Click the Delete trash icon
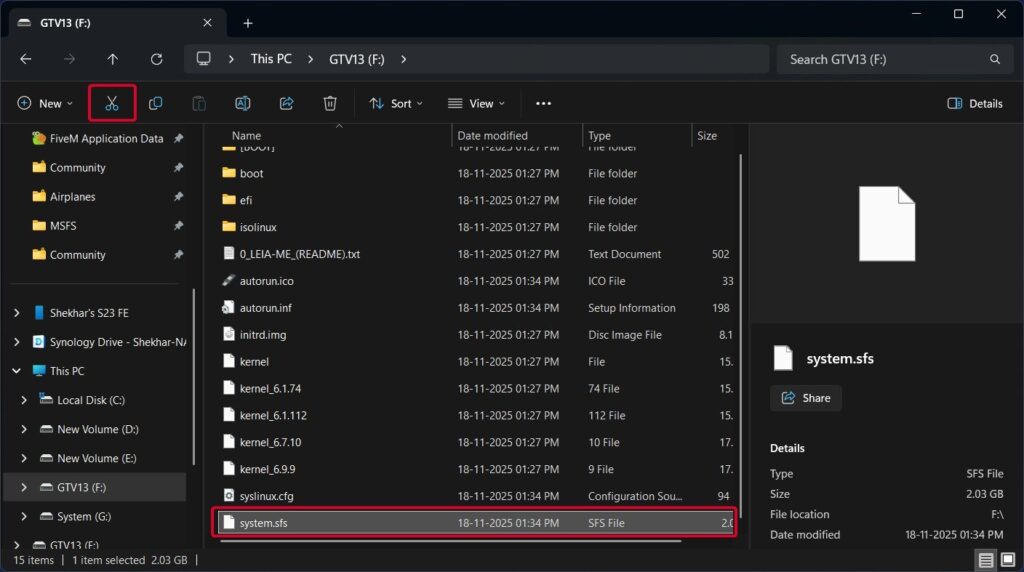 (330, 103)
